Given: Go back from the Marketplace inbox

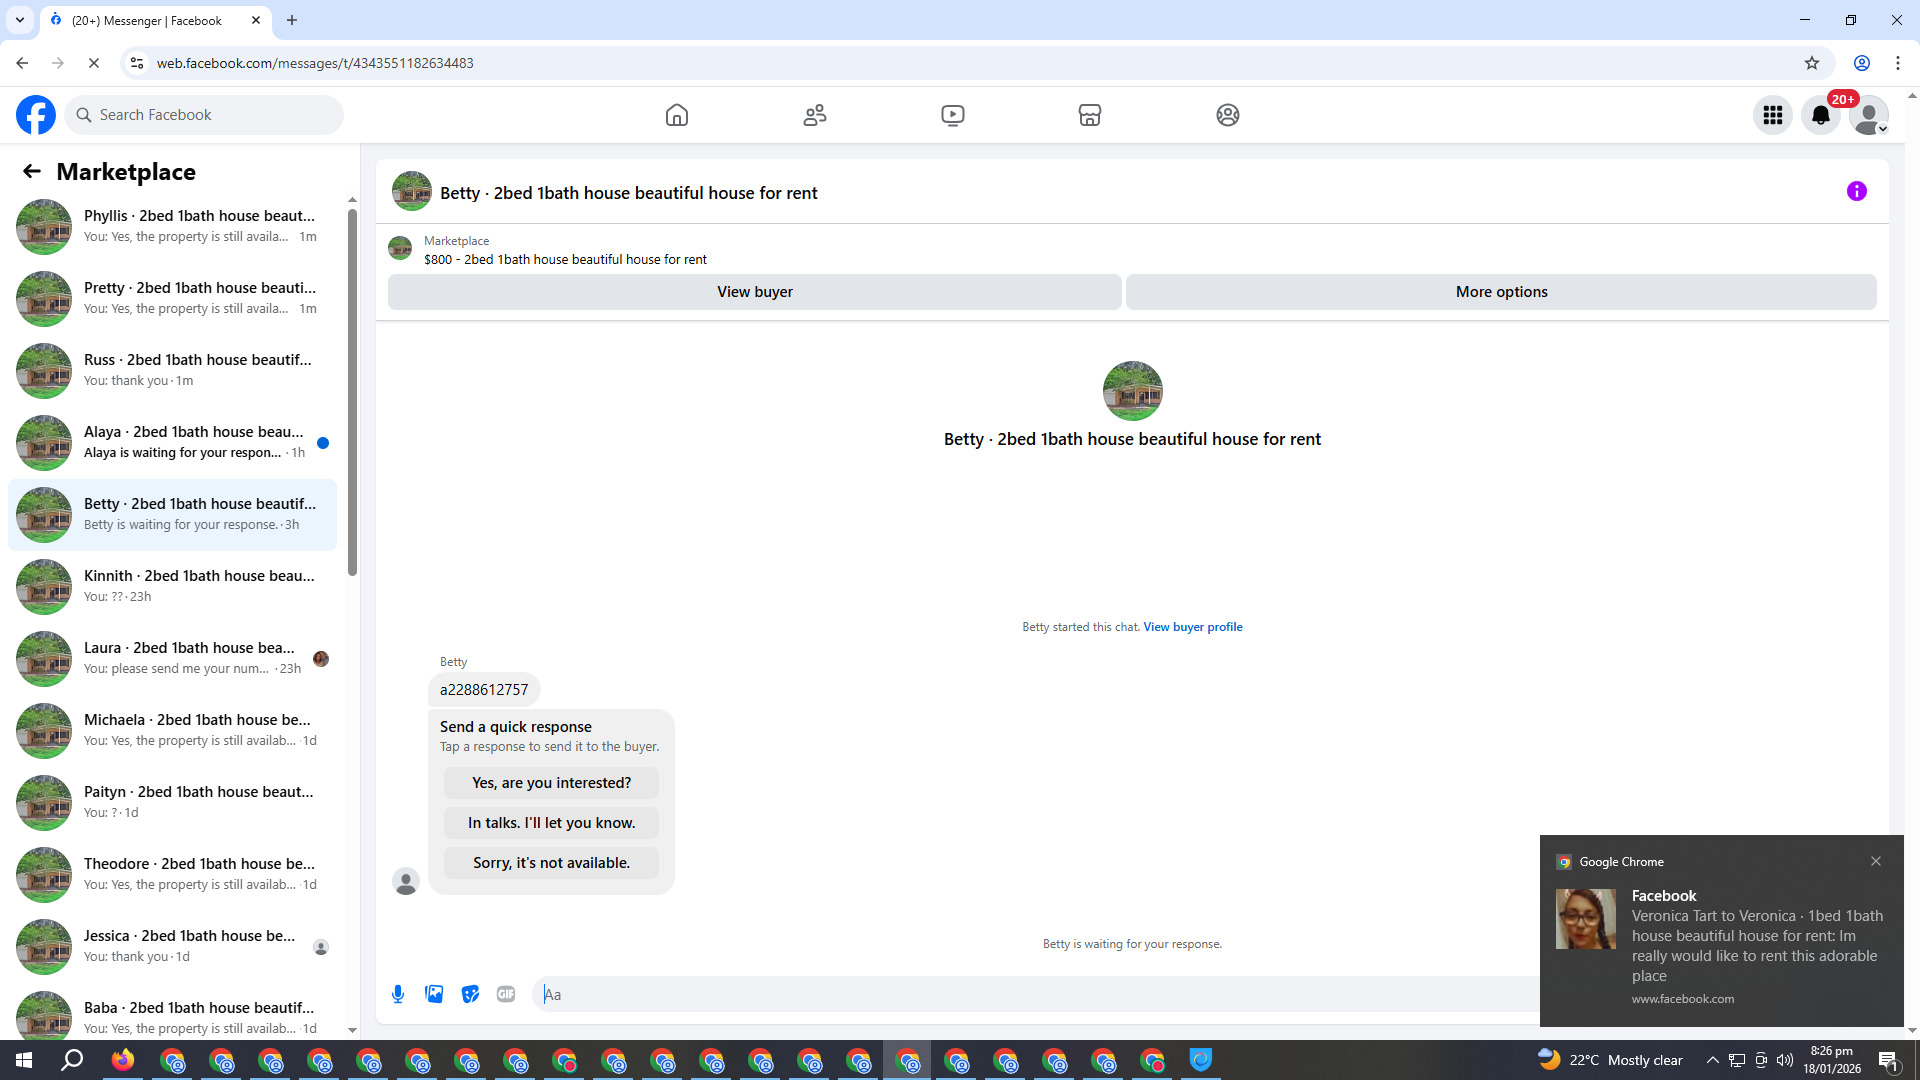Looking at the screenshot, I should click(x=32, y=171).
